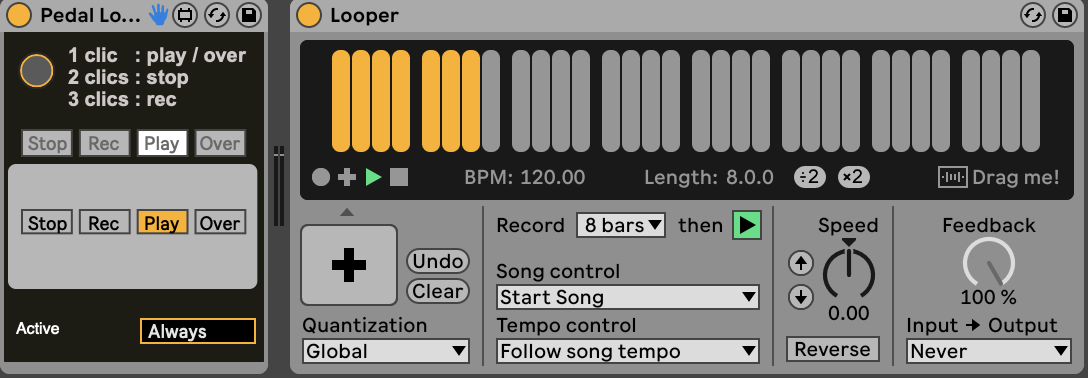Toggle the Reverse button
1088x378 pixels.
[x=833, y=349]
